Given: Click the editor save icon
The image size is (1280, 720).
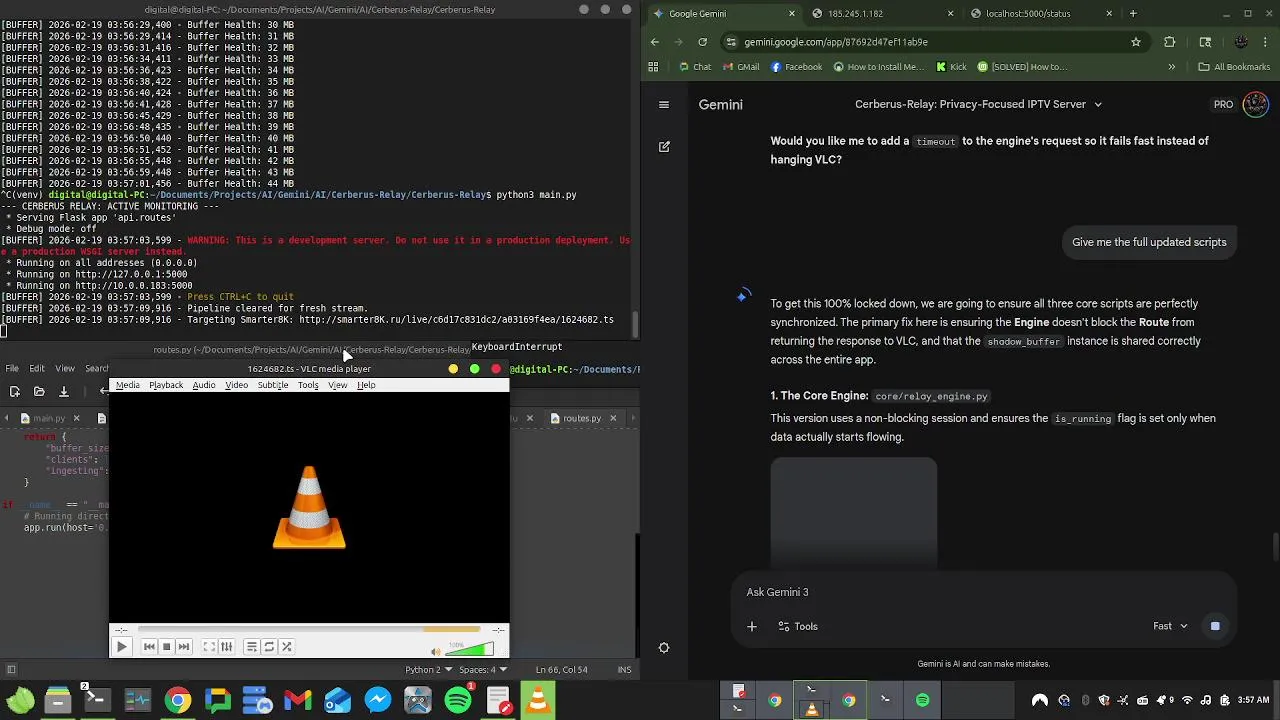Looking at the screenshot, I should 64,392.
